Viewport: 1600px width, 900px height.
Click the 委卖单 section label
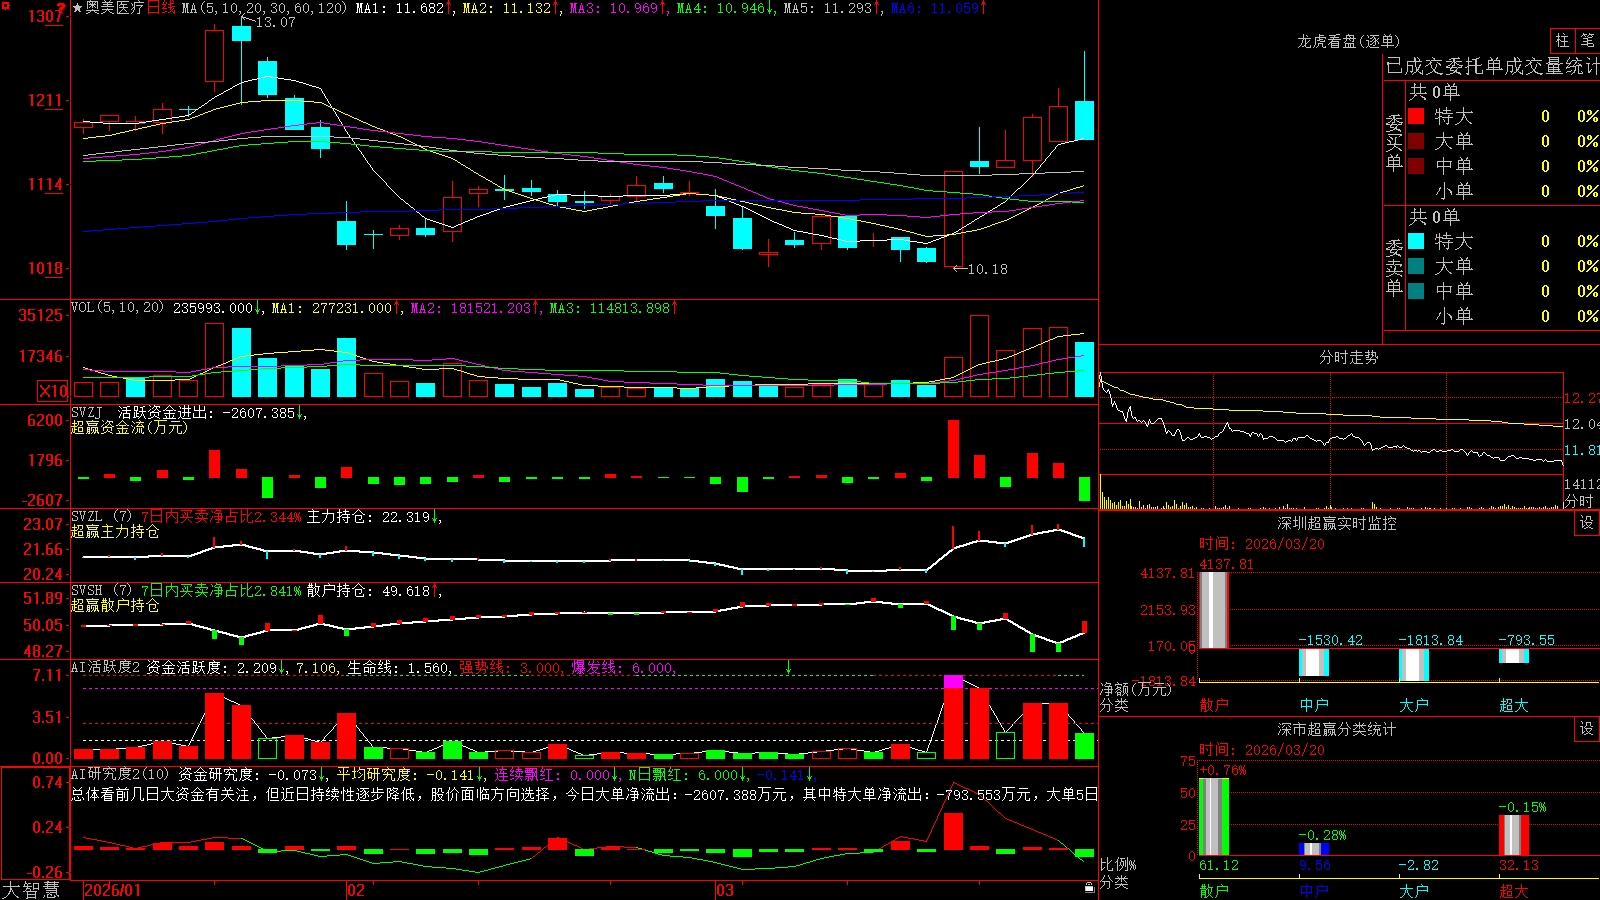click(1394, 267)
